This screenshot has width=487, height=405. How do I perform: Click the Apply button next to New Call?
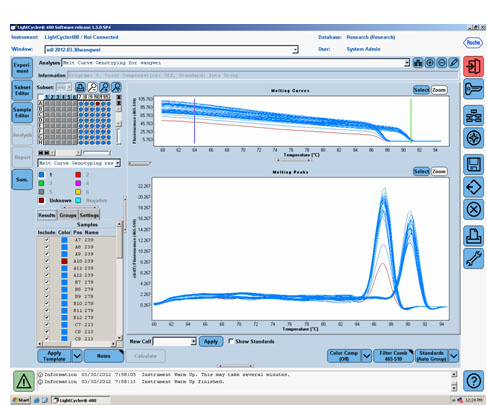211,342
